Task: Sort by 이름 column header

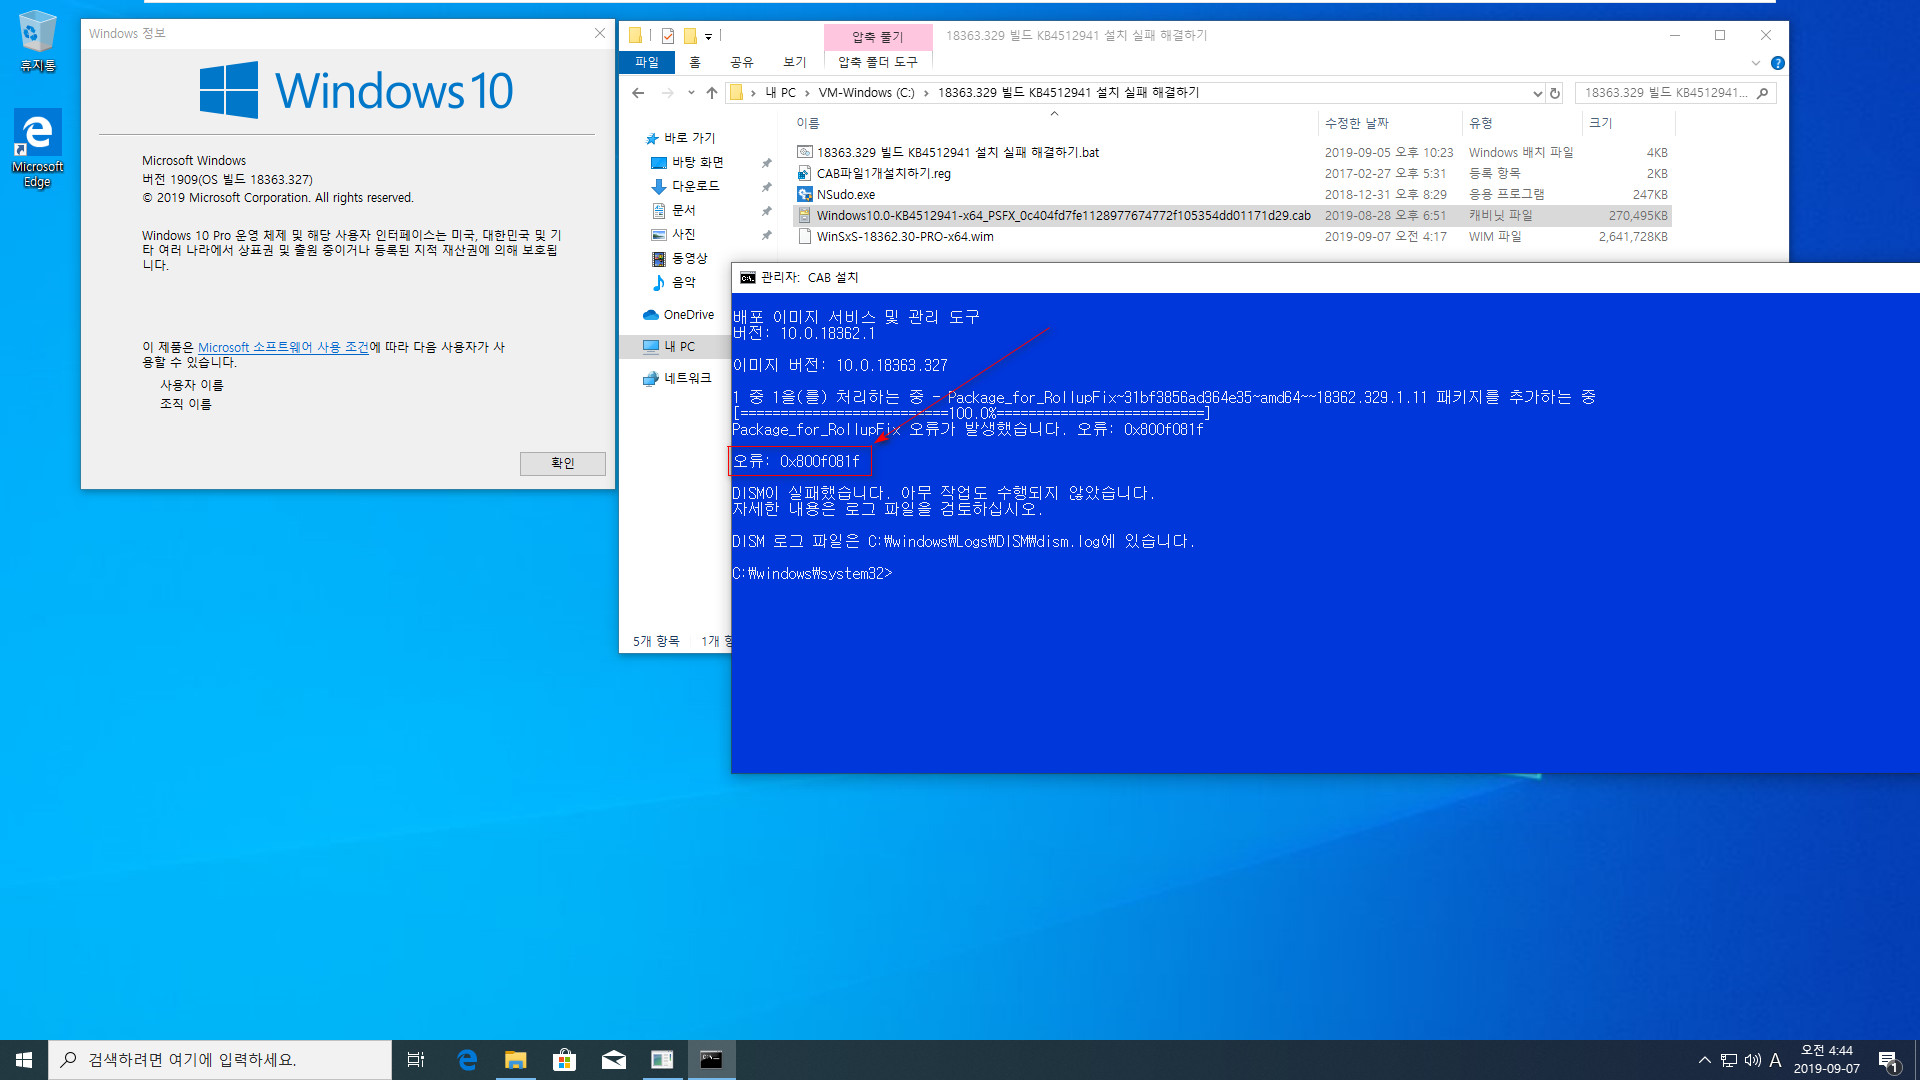Action: (x=1054, y=123)
